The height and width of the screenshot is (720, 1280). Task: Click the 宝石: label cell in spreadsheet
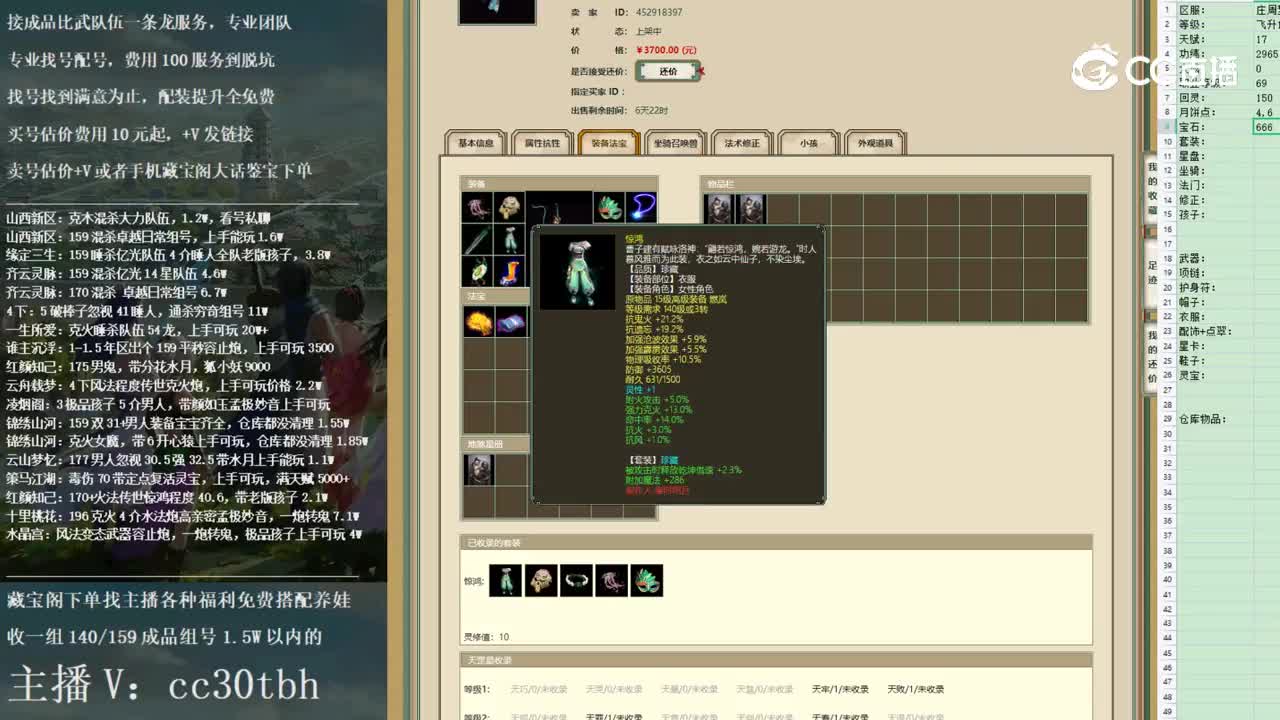tap(1214, 127)
